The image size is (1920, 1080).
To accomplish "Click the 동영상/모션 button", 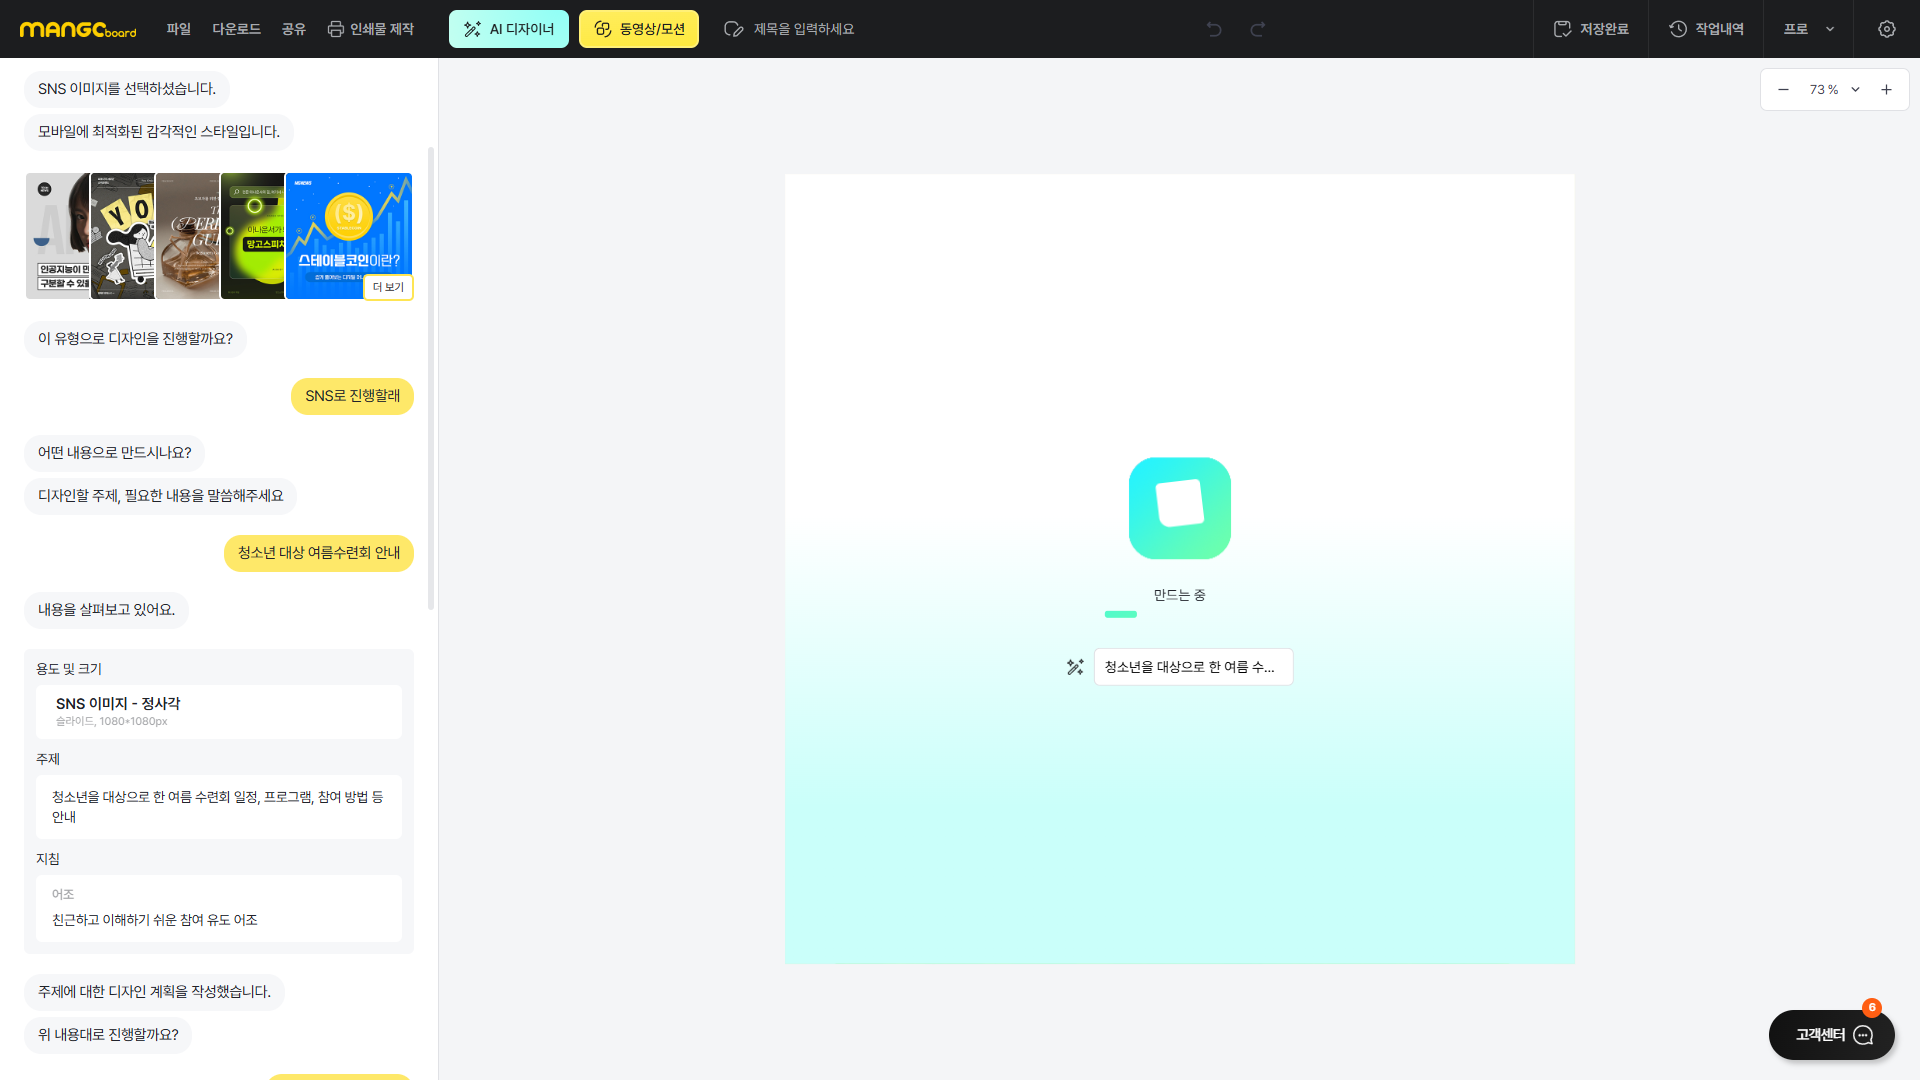I will pos(638,29).
